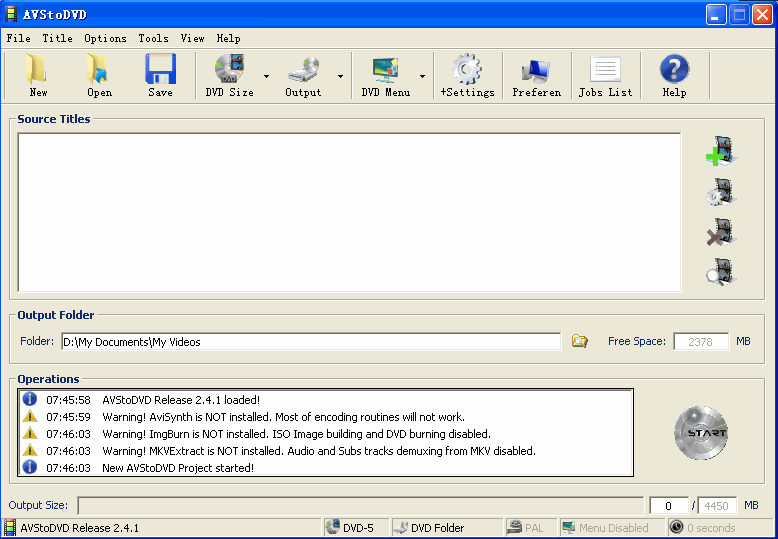Select log entry 'AVStoDVD Release 2.4.1 loaded!'

325,400
